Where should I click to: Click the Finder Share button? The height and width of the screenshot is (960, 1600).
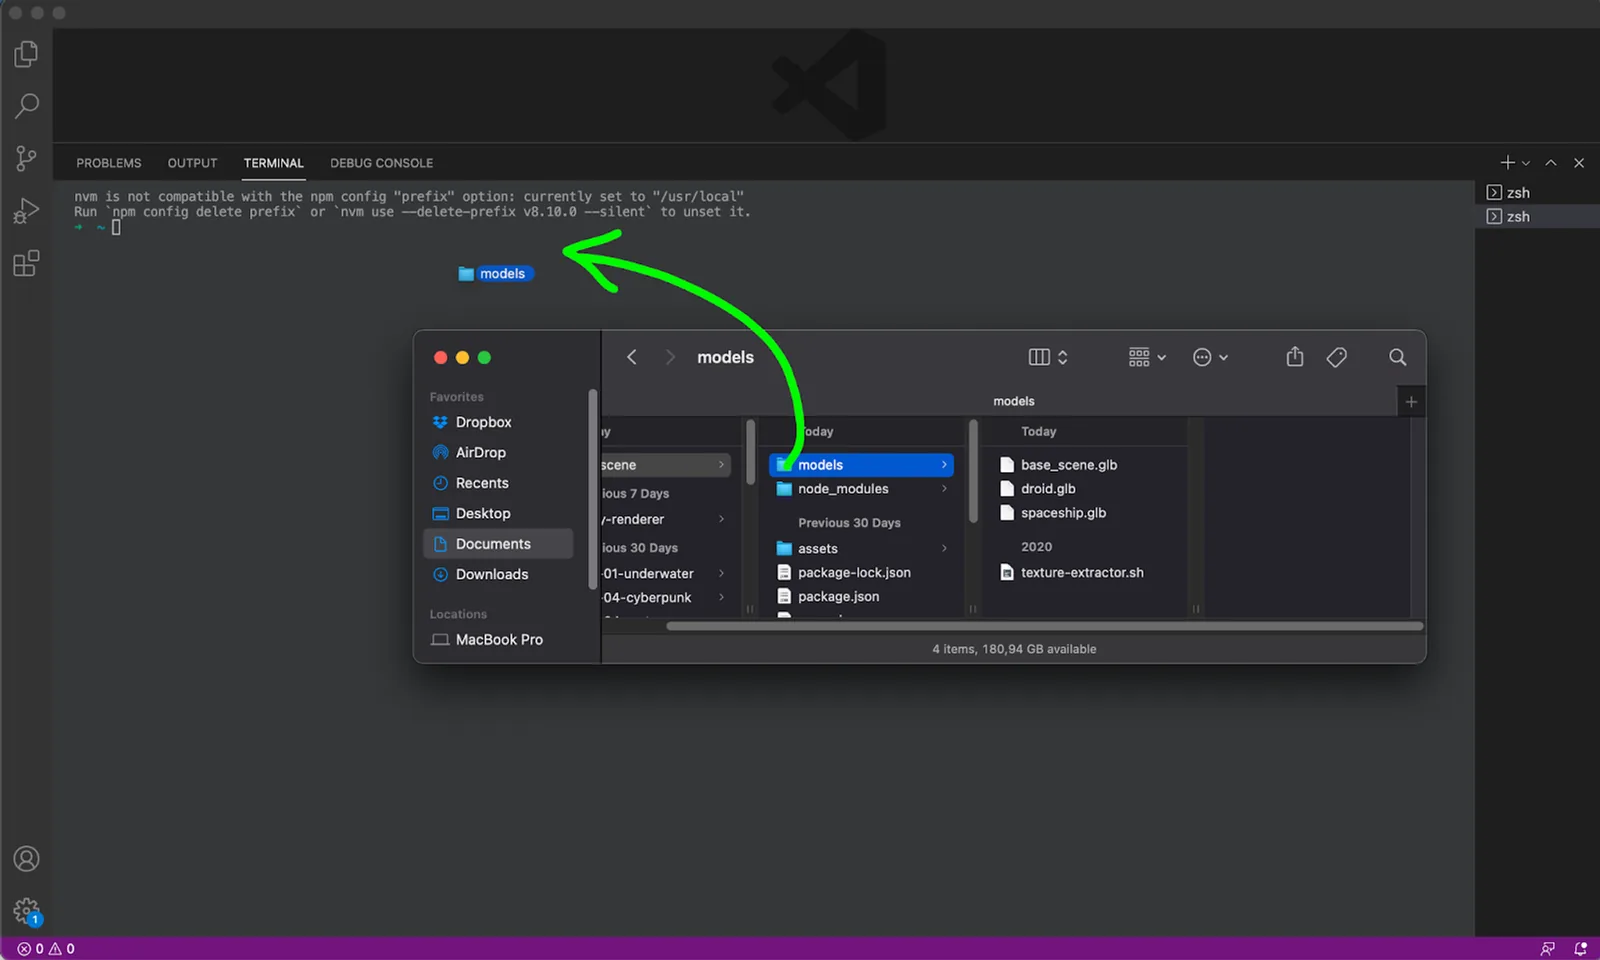1295,357
